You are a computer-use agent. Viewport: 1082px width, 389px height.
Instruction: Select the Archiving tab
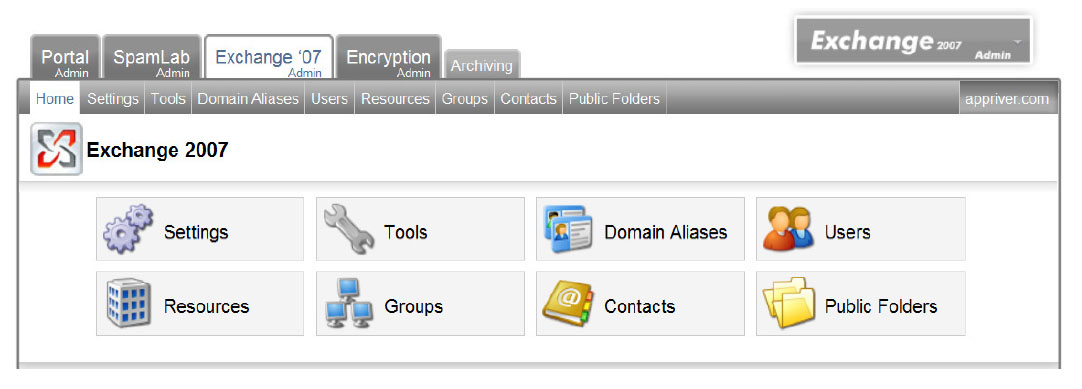point(482,64)
